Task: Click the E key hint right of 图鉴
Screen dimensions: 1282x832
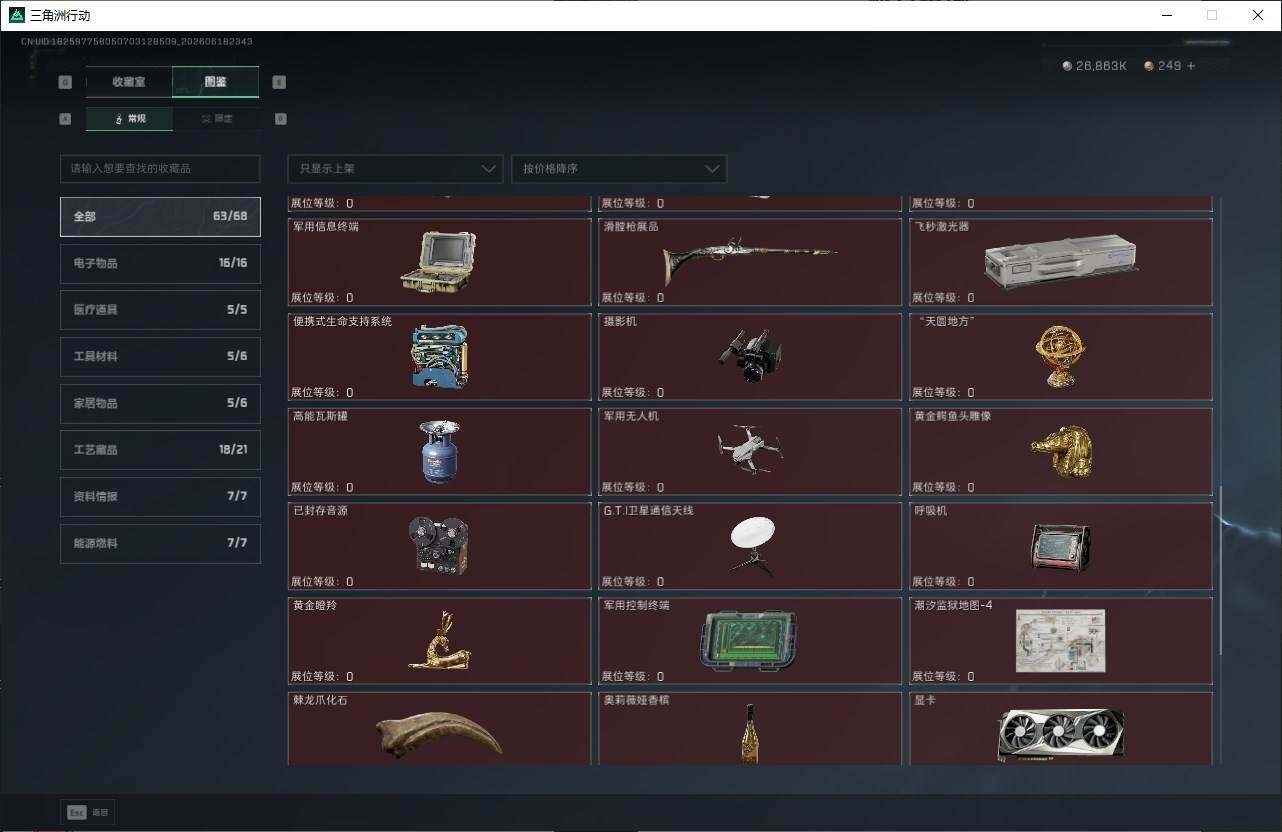Action: pyautogui.click(x=279, y=82)
